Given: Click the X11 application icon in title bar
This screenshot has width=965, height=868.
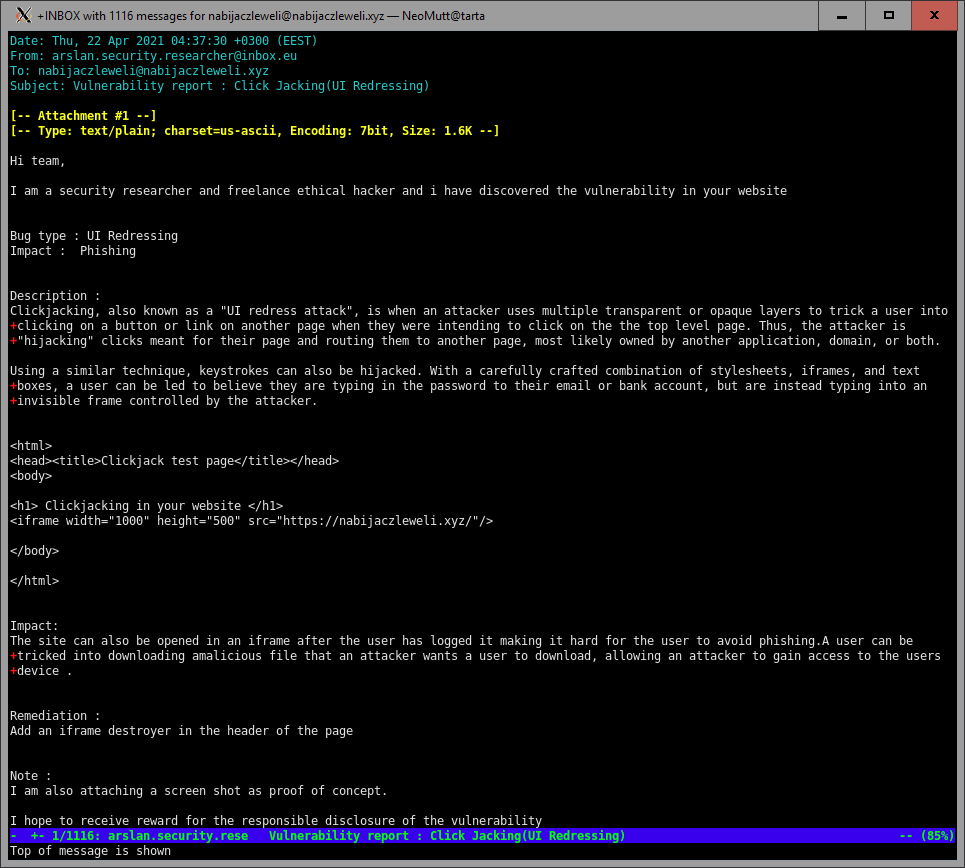Looking at the screenshot, I should tap(22, 15).
